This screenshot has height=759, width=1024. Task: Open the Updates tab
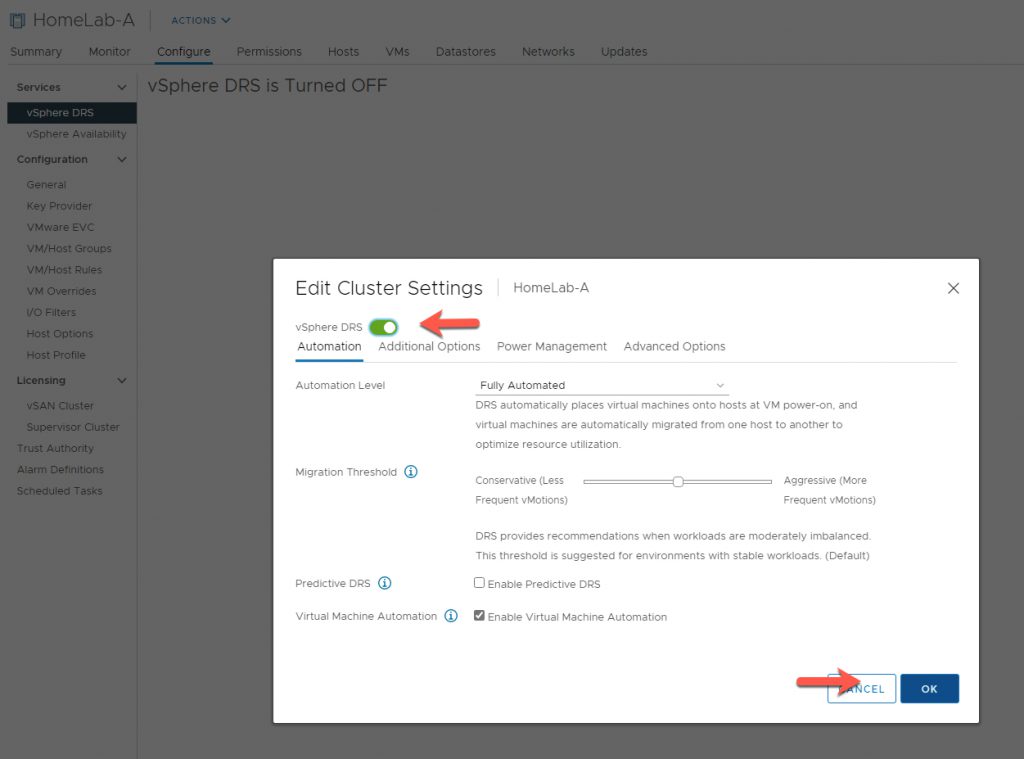(624, 52)
